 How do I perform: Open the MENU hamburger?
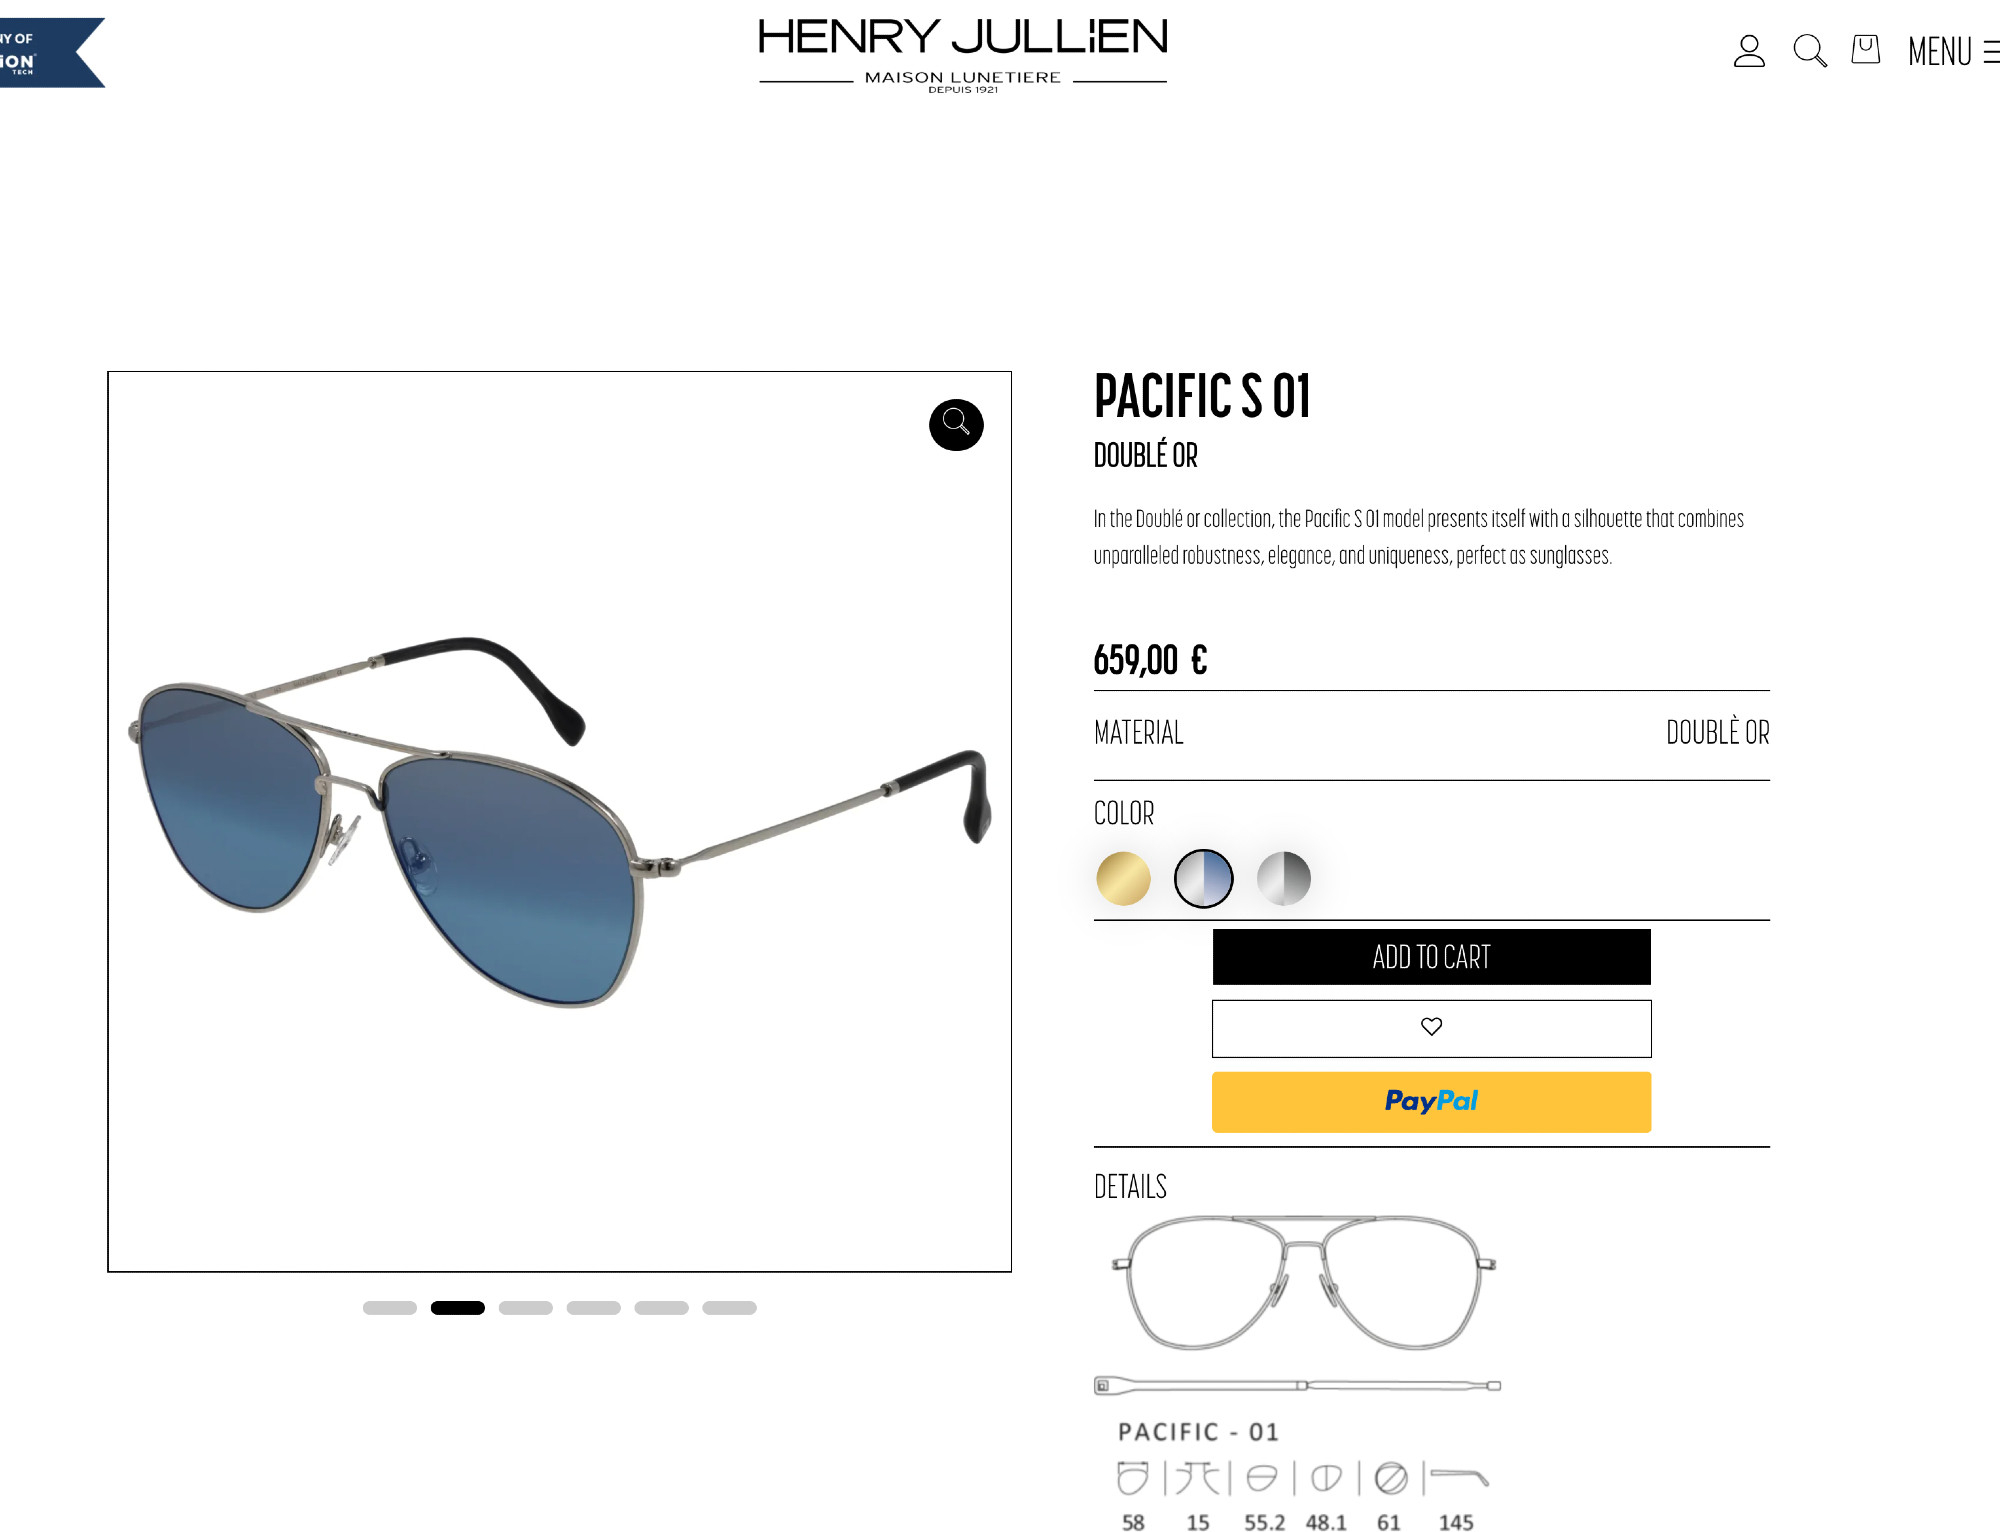point(1954,51)
